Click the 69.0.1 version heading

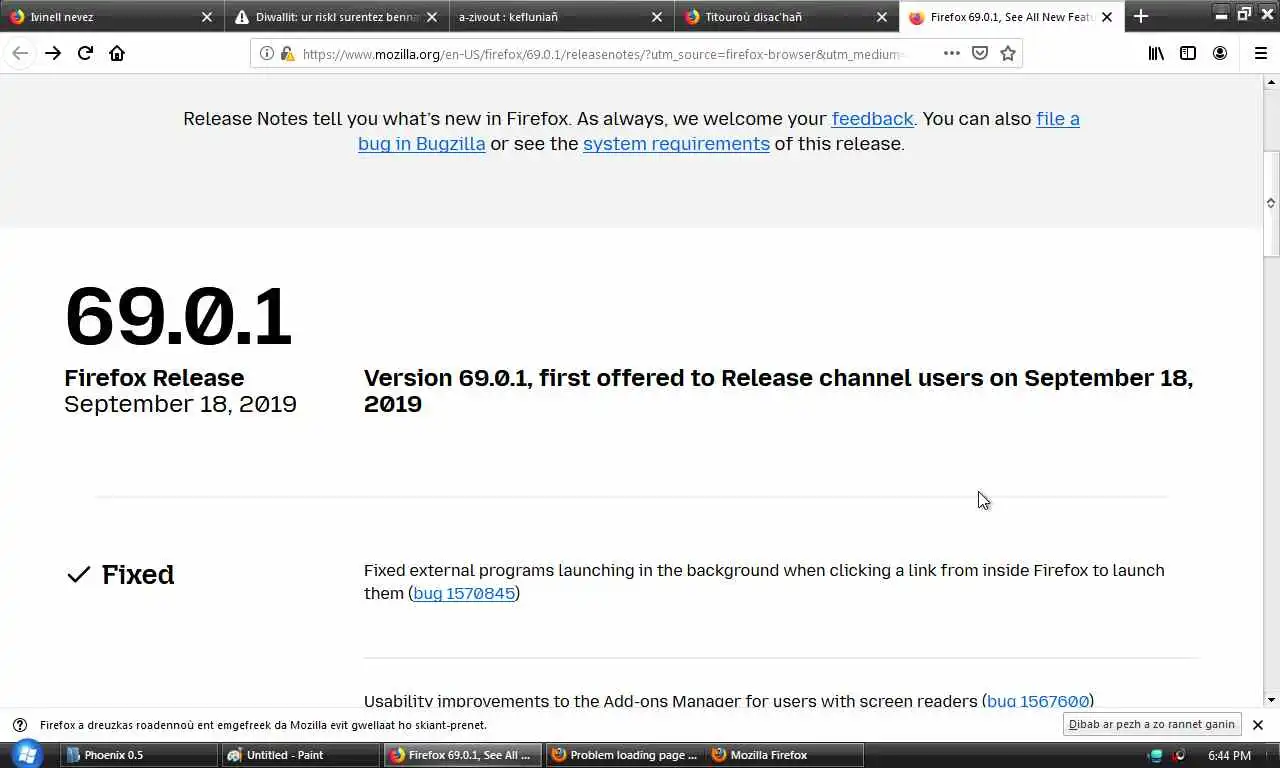[x=178, y=317]
